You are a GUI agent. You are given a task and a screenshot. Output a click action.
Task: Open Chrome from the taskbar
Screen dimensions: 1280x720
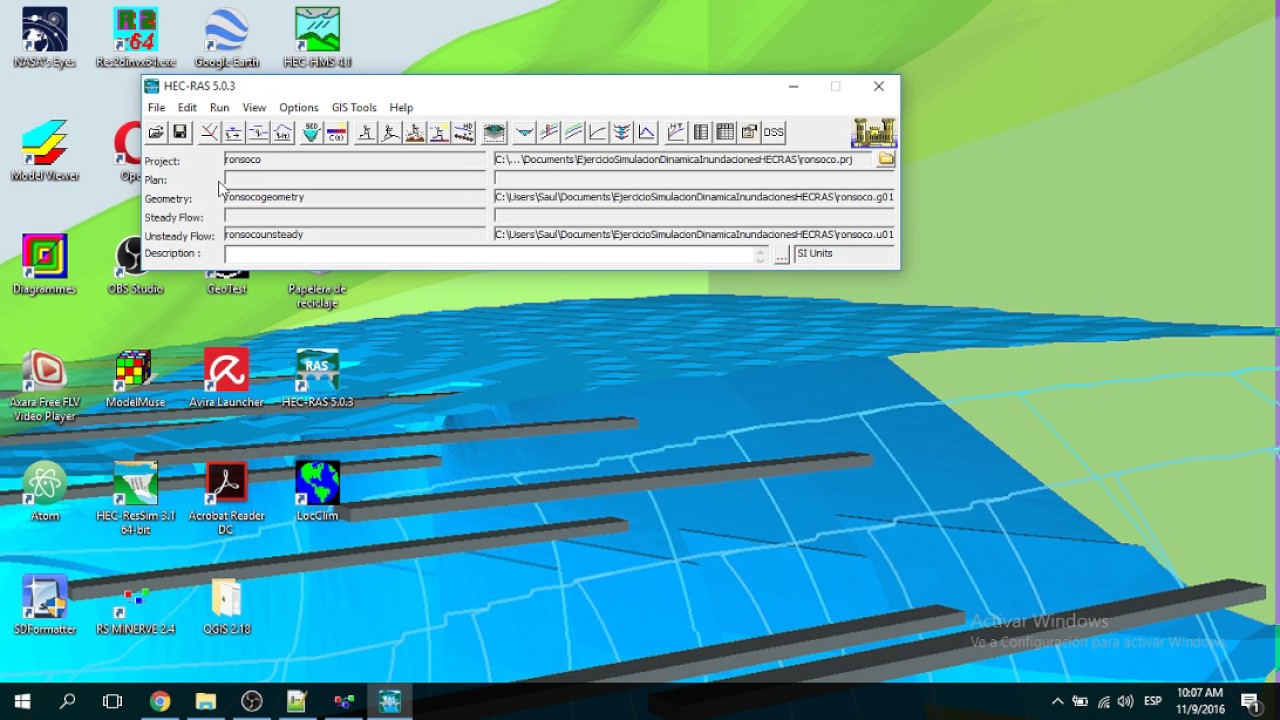pyautogui.click(x=160, y=701)
